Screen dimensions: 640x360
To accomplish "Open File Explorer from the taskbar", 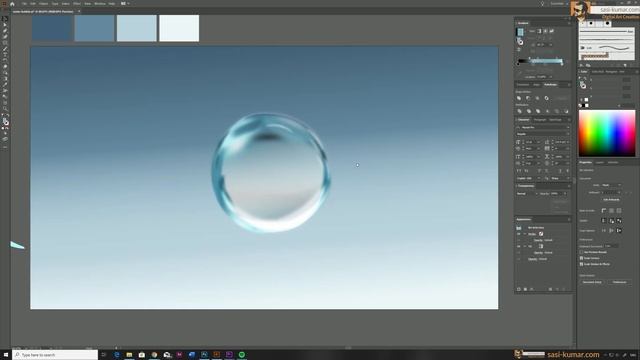I will tap(129, 355).
